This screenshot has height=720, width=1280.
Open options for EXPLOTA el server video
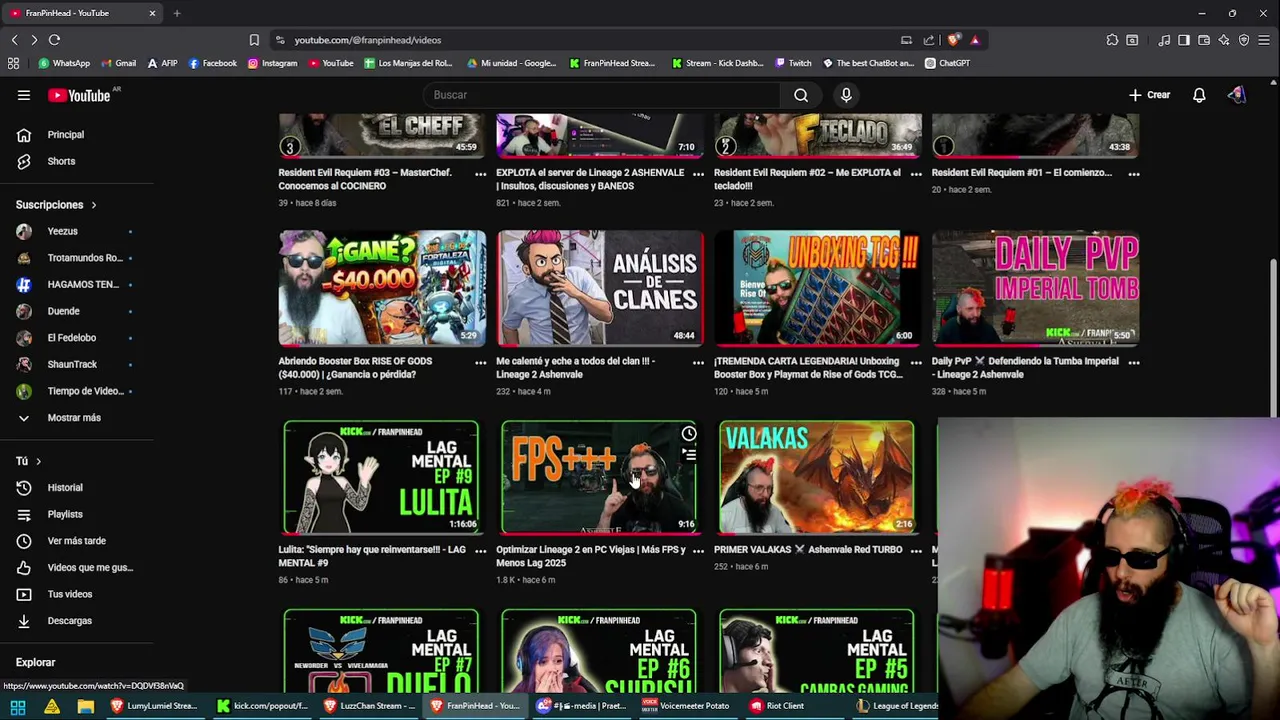pyautogui.click(x=698, y=174)
